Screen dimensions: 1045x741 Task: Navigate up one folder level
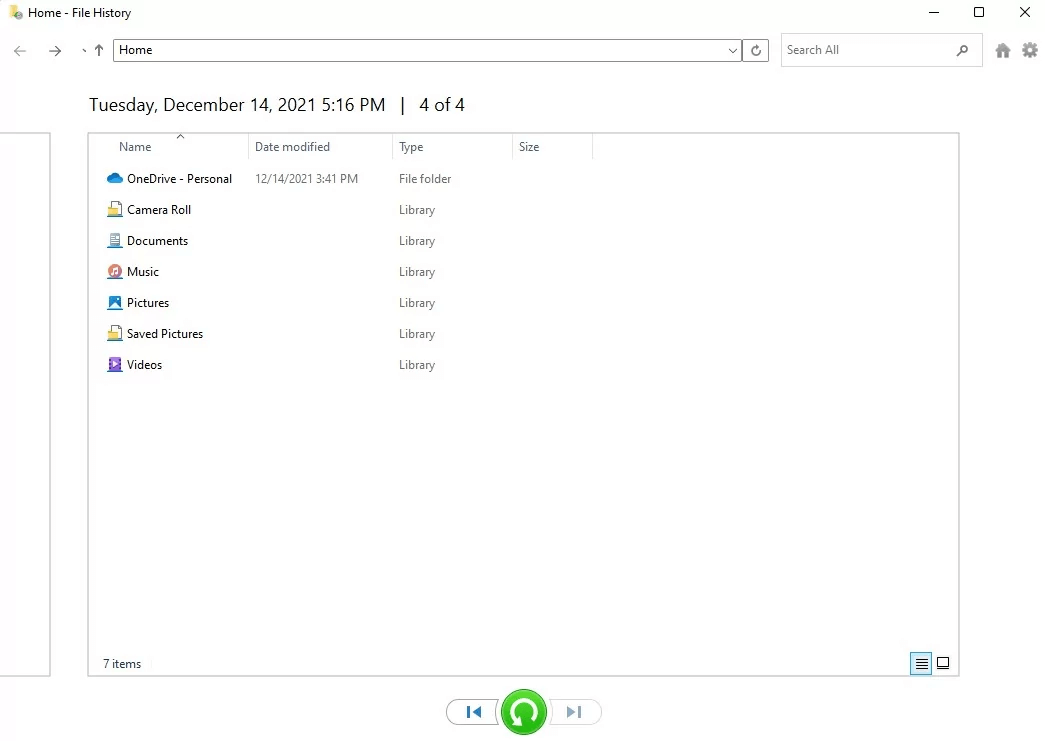(98, 49)
